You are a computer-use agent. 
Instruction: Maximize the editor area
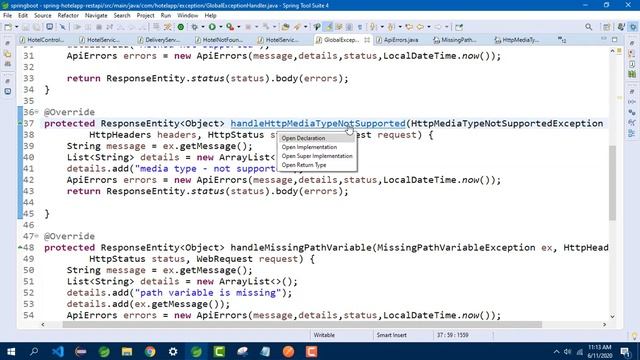tap(615, 40)
